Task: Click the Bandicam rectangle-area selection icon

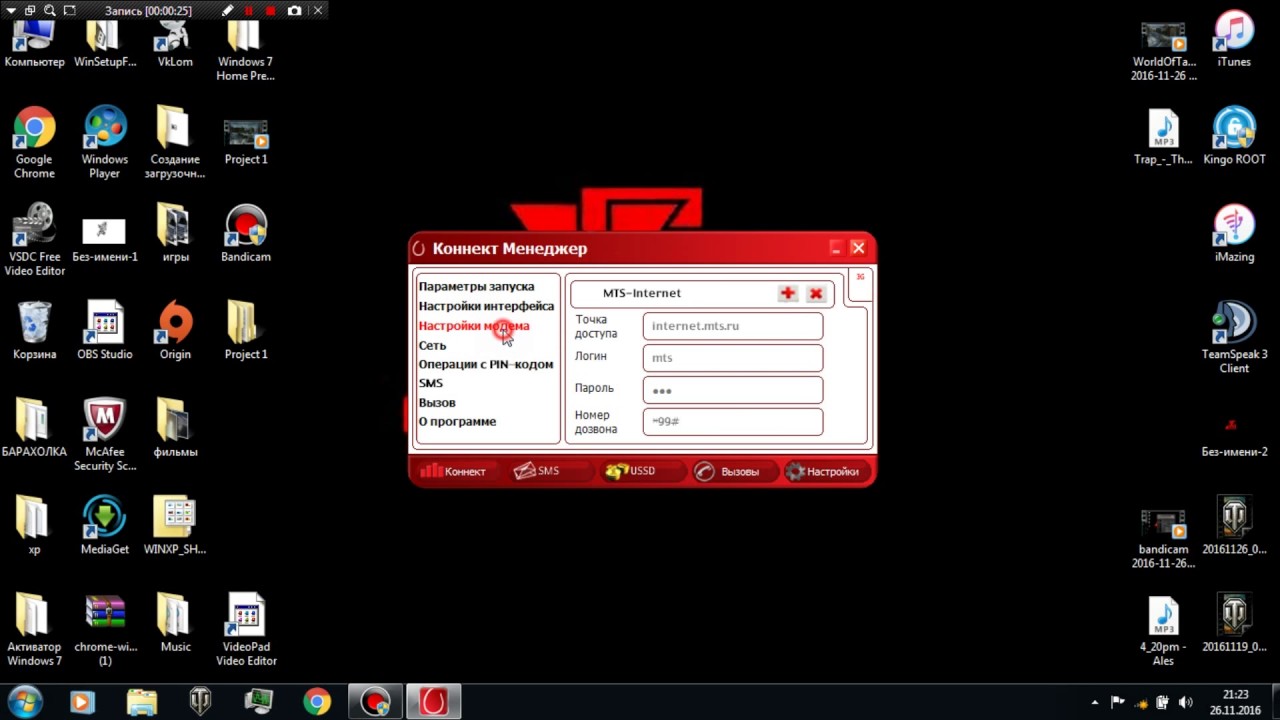Action: point(69,10)
